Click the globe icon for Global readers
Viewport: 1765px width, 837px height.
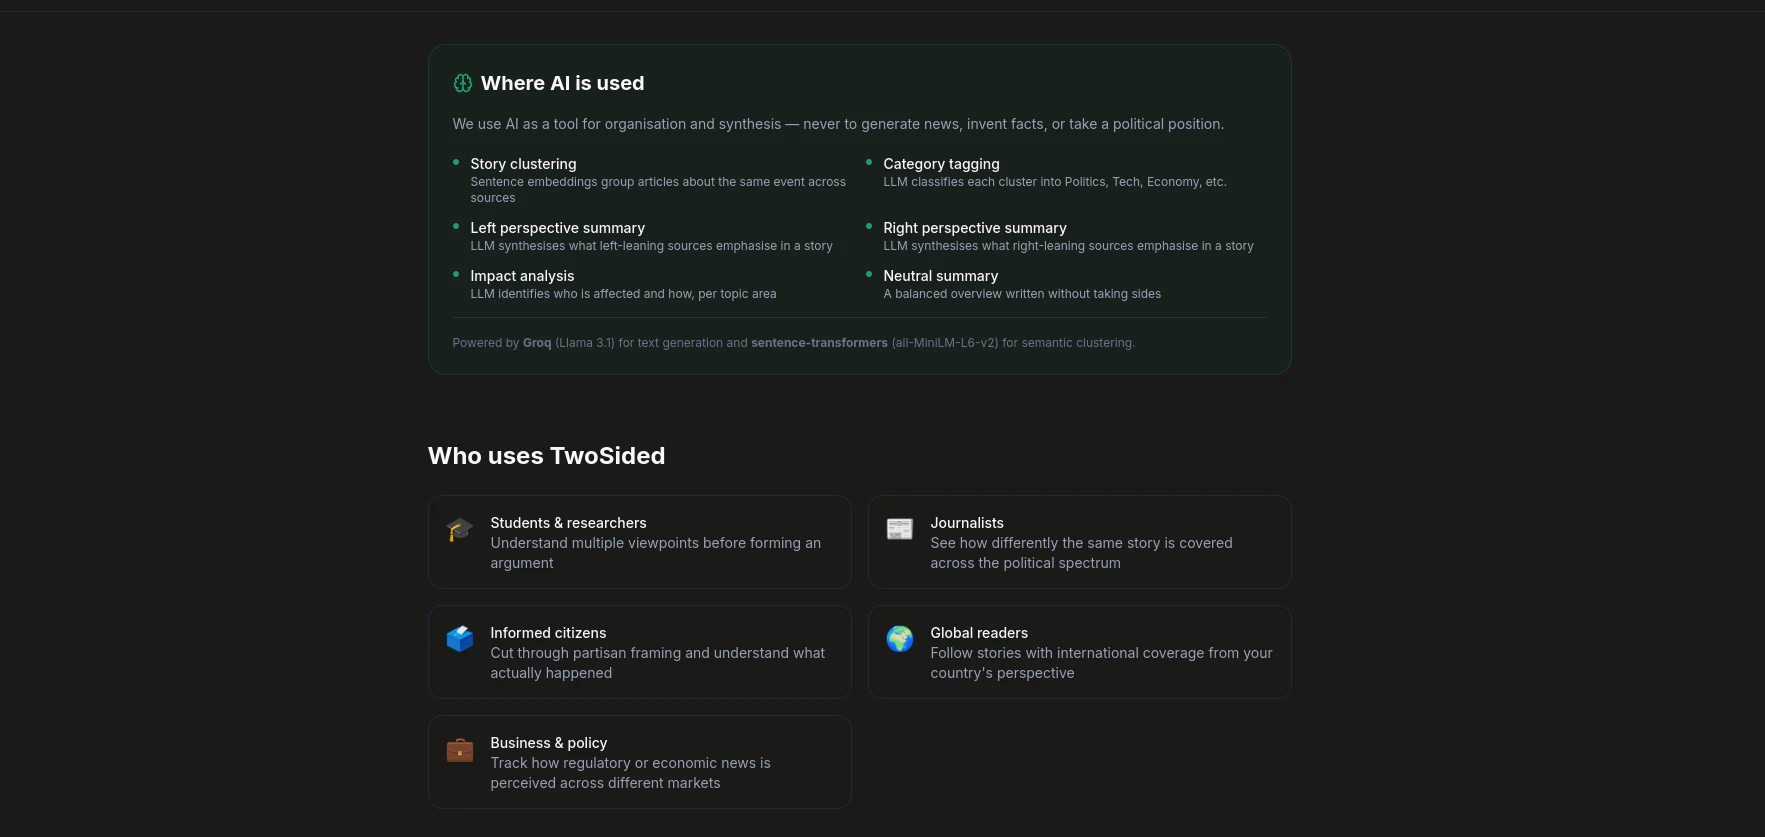900,639
